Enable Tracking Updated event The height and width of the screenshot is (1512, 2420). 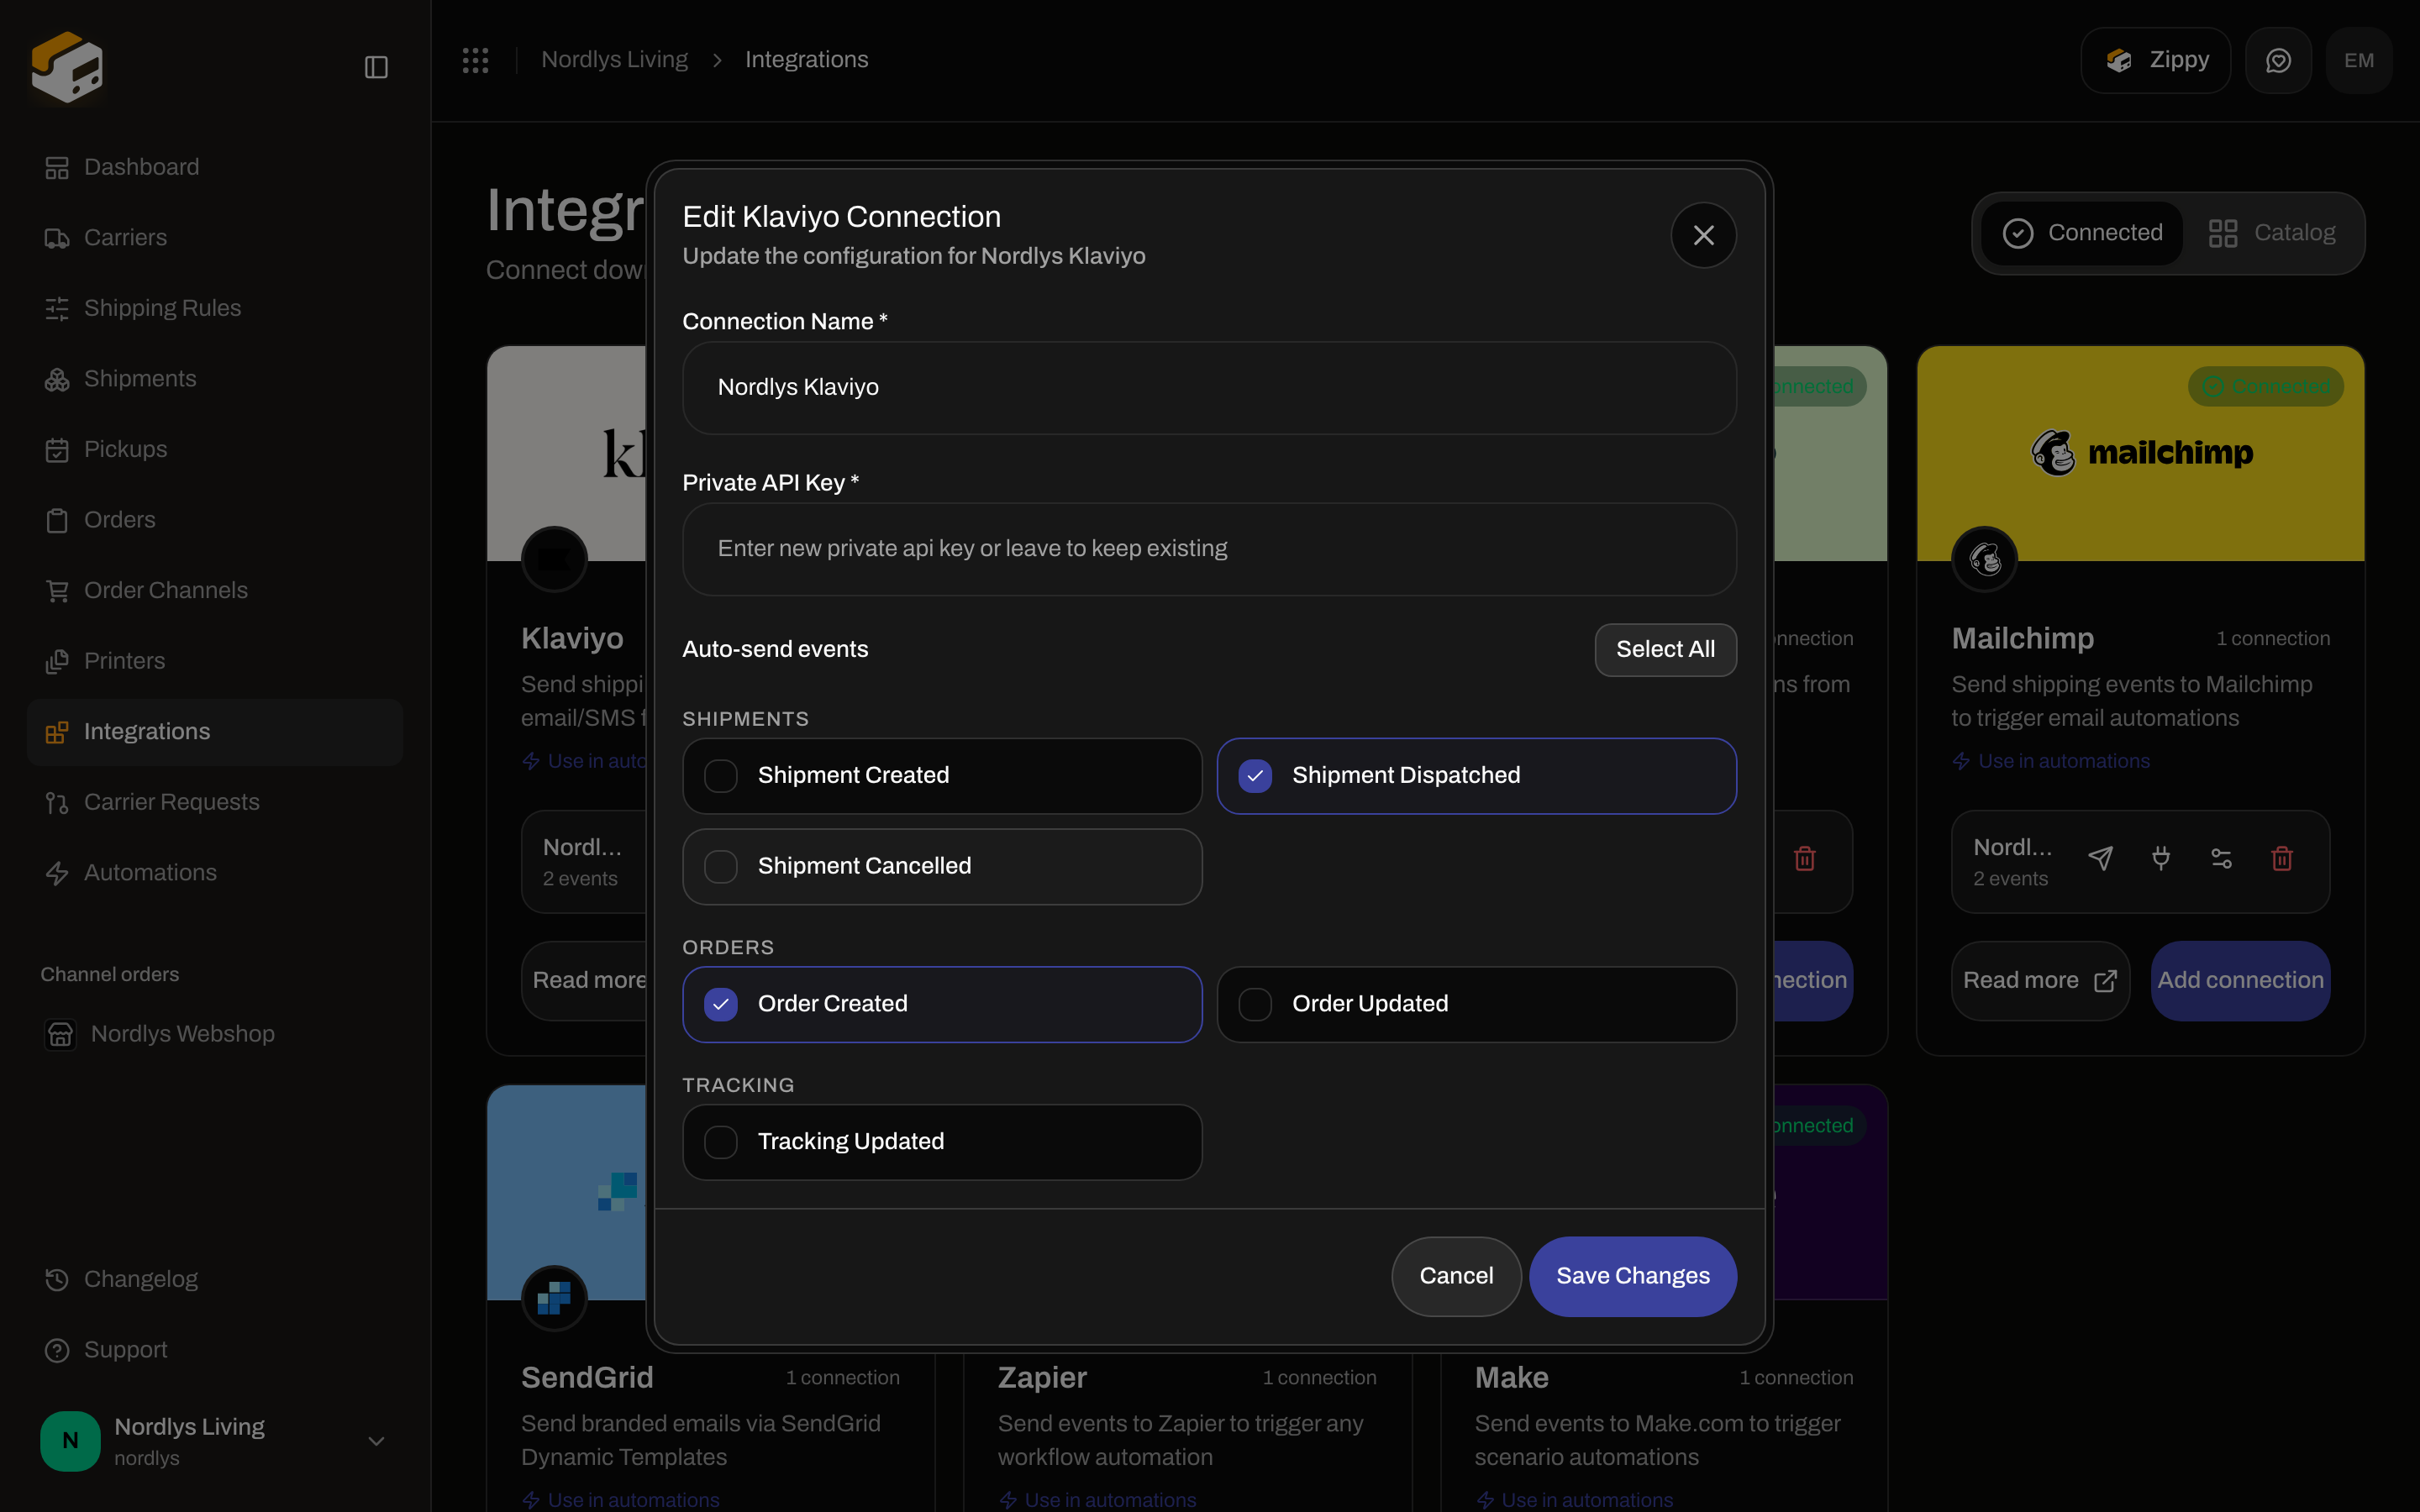(942, 1142)
